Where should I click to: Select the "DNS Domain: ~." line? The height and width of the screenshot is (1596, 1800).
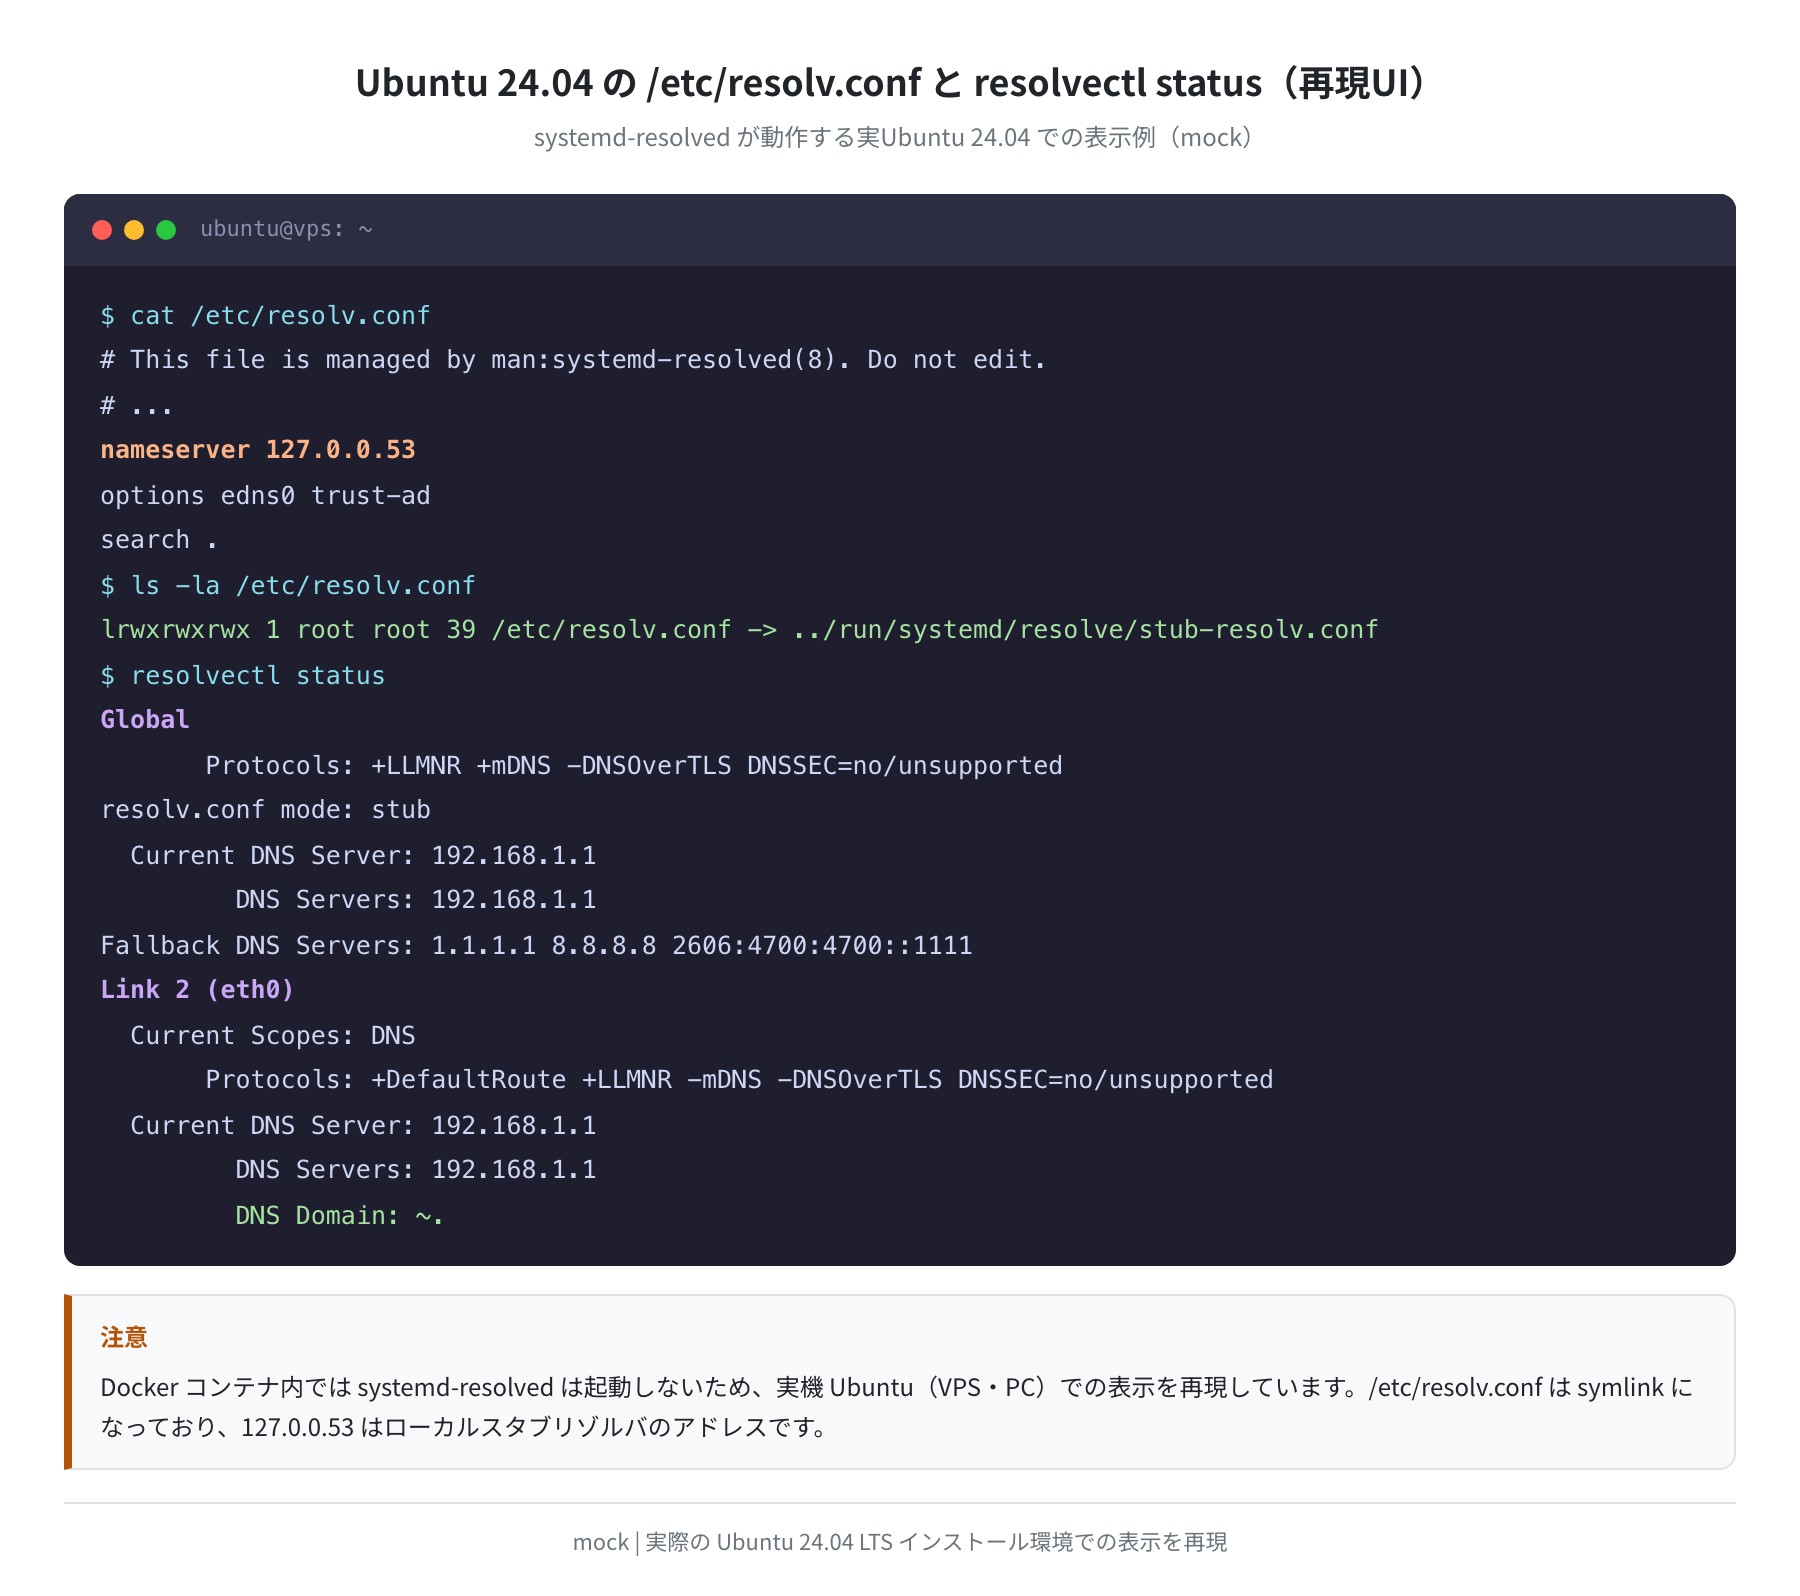[x=340, y=1216]
